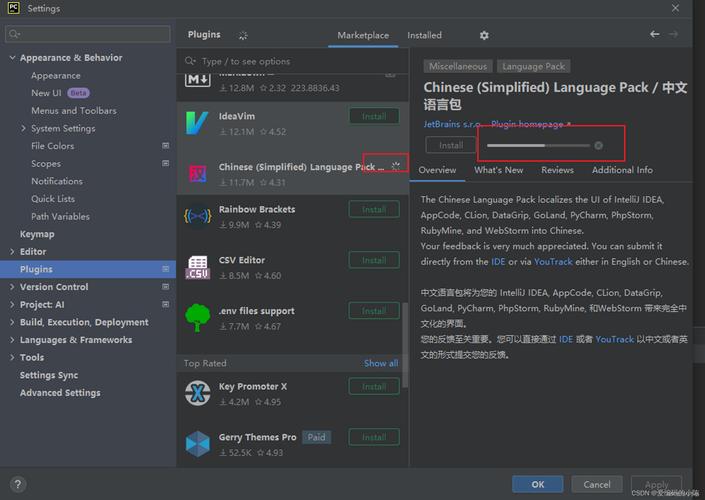The width and height of the screenshot is (705, 500).
Task: Open the What's New tab
Action: [498, 170]
